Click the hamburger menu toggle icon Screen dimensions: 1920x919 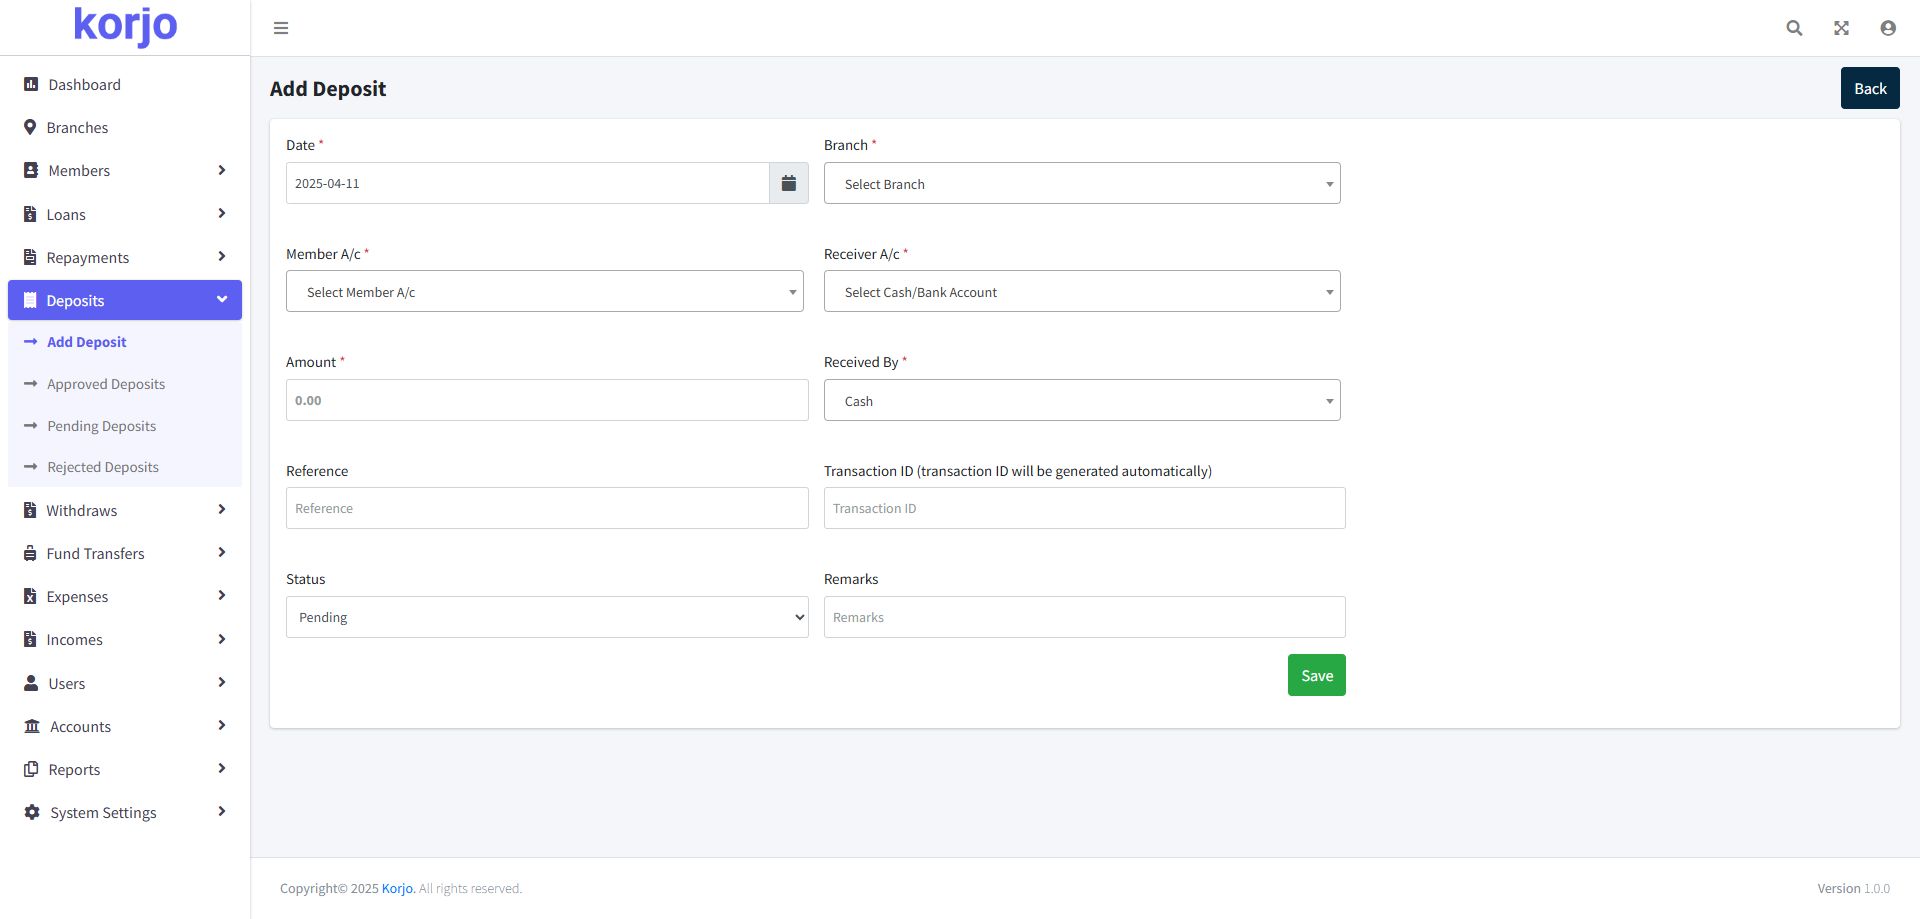pos(281,28)
